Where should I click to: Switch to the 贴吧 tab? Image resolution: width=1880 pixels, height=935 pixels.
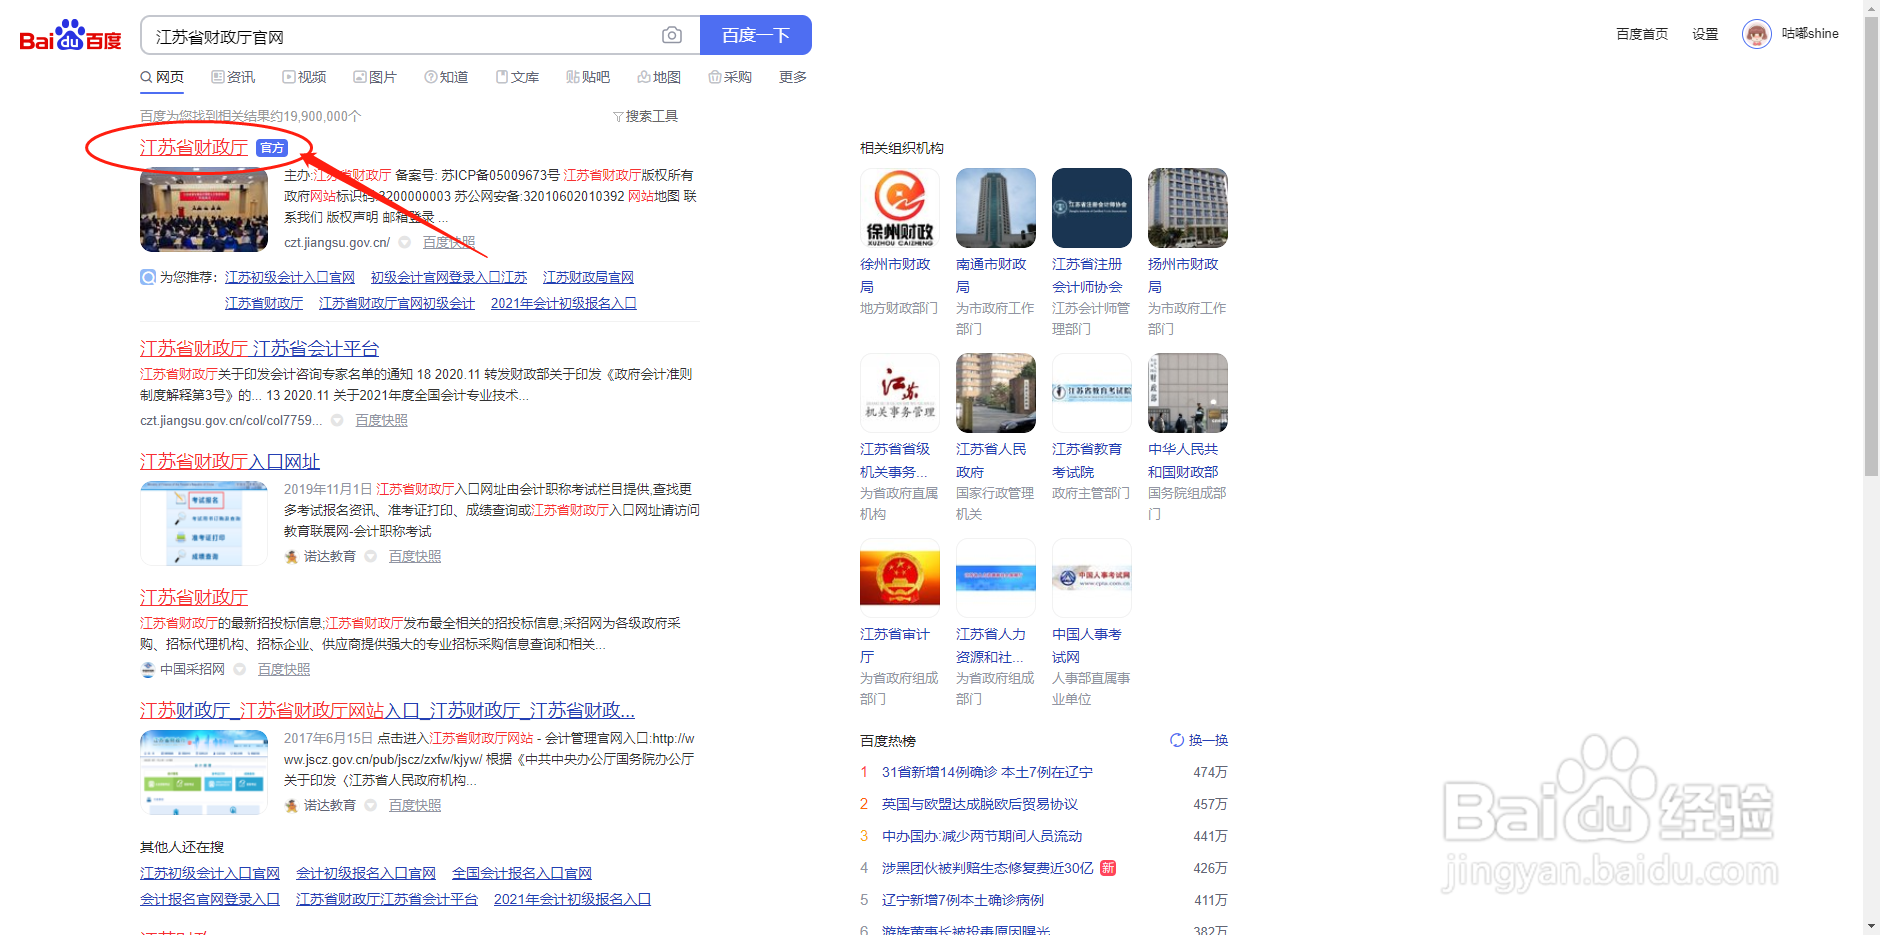pyautogui.click(x=588, y=77)
